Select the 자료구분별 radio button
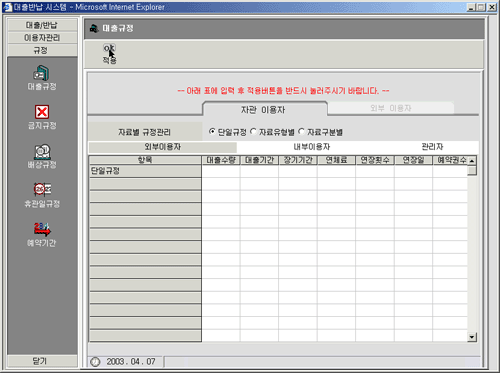The image size is (500, 373). click(x=301, y=132)
